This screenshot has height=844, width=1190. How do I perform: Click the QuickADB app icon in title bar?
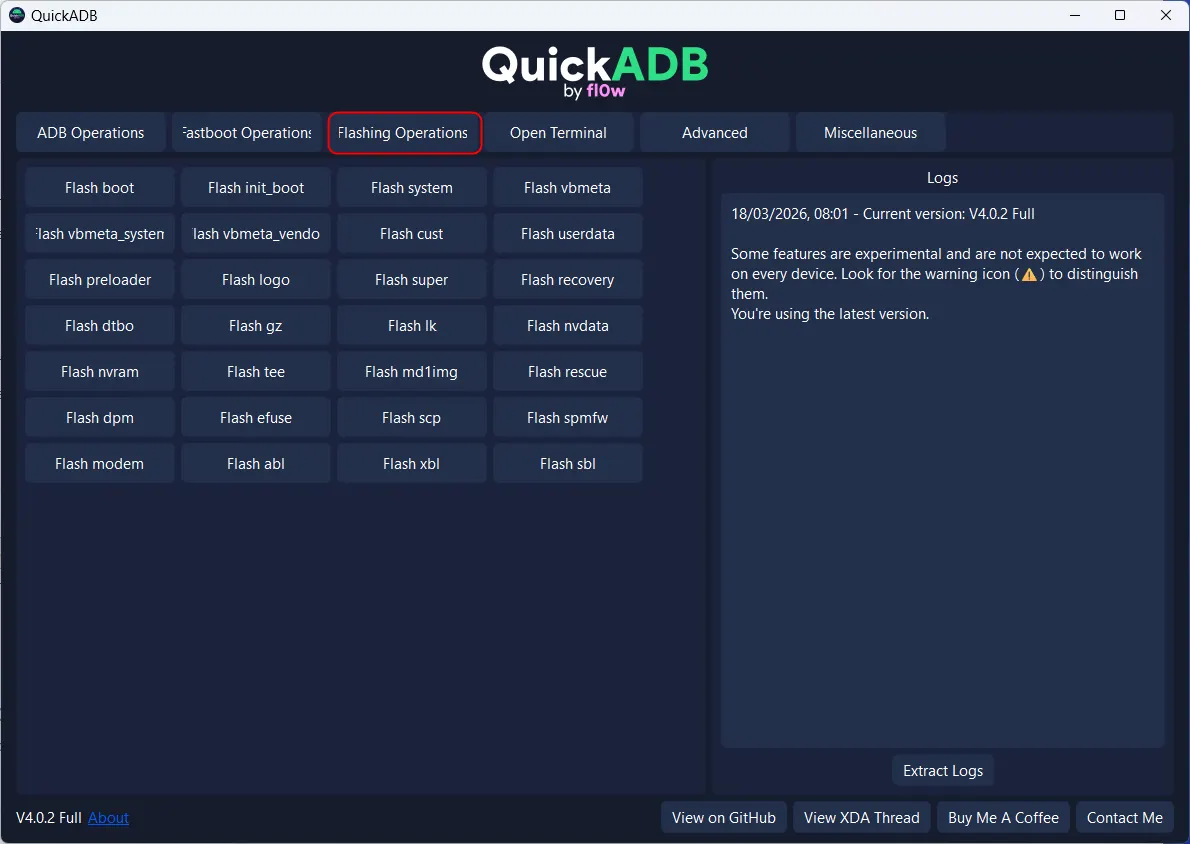coord(16,15)
